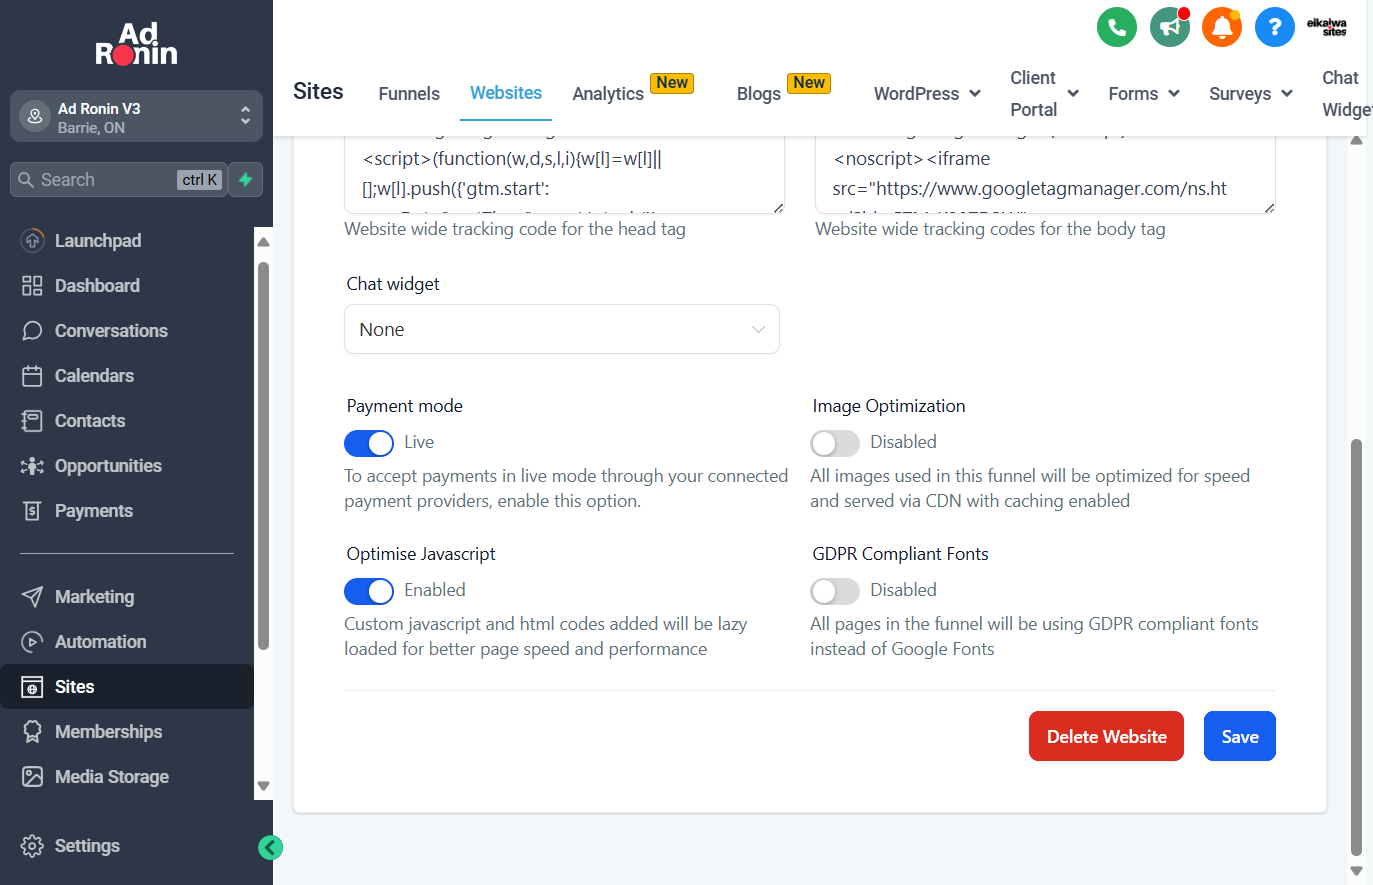This screenshot has height=885, width=1373.
Task: Click in the head tracking code textarea
Action: (565, 174)
